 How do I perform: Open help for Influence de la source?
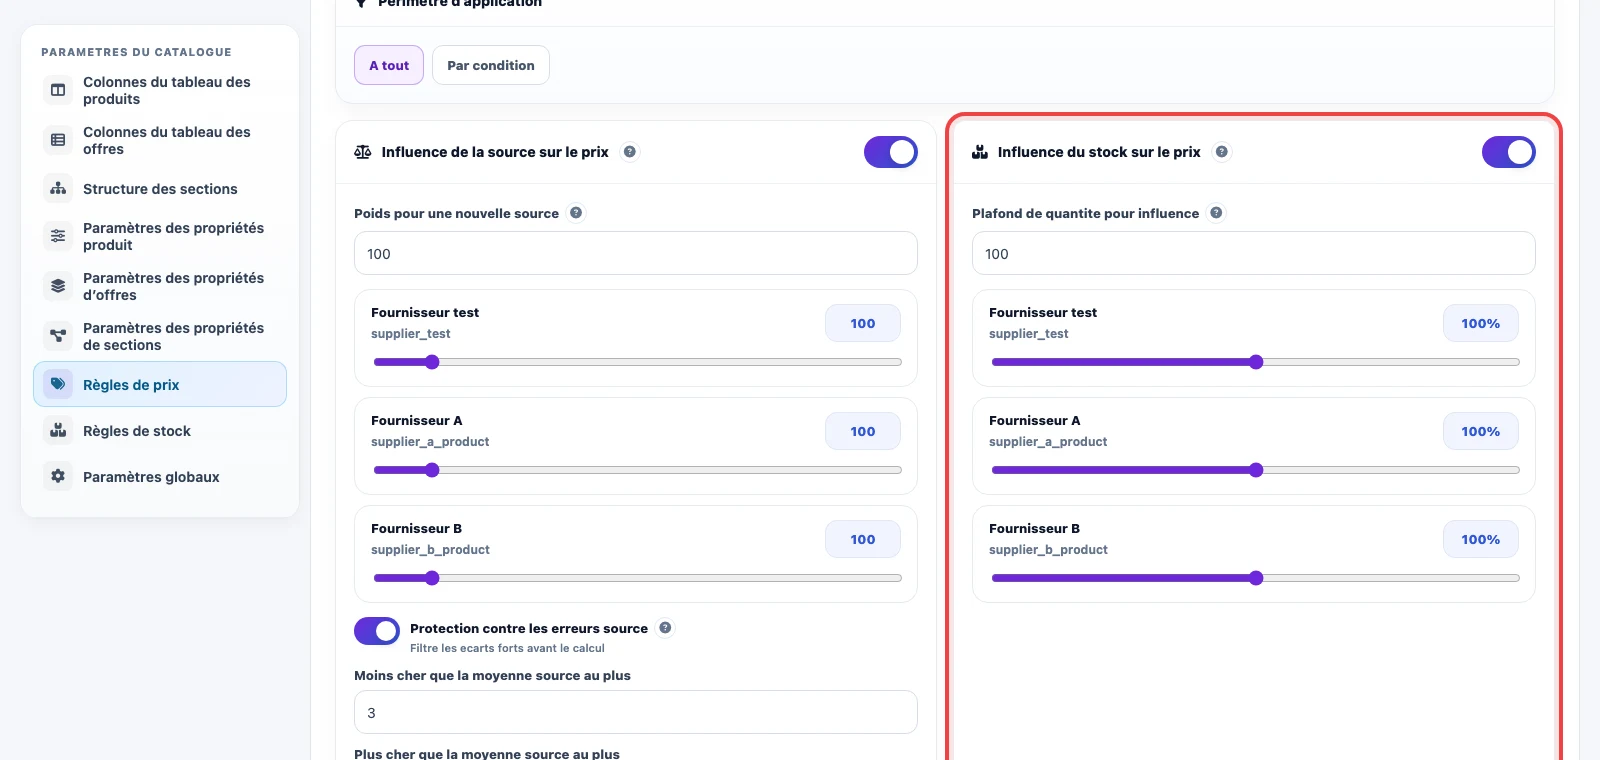pyautogui.click(x=630, y=152)
